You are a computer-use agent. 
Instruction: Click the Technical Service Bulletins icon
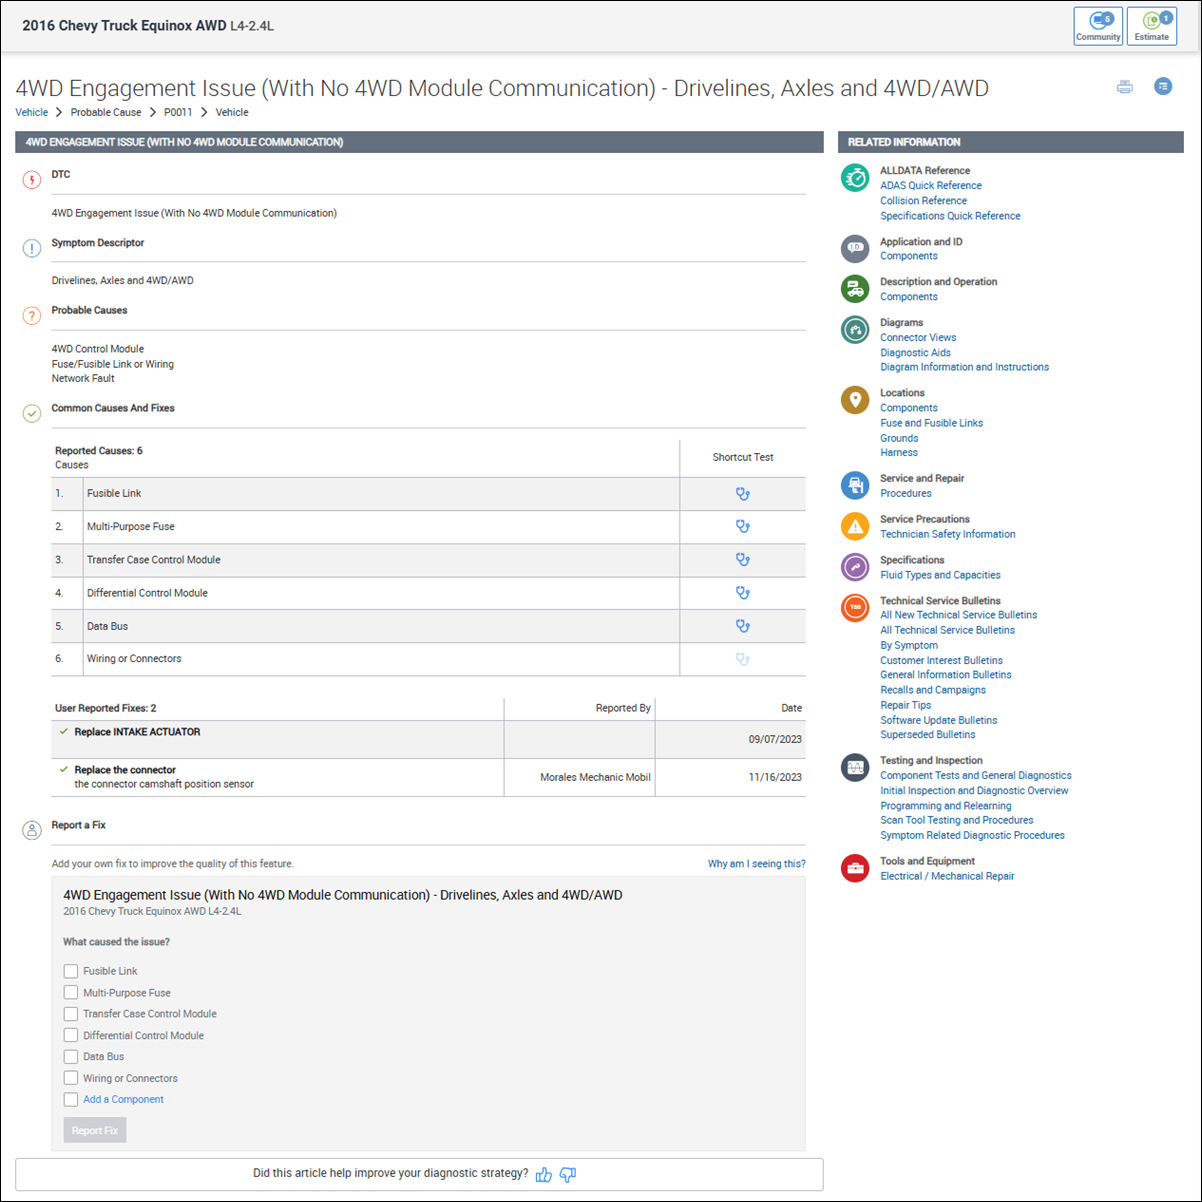point(855,607)
